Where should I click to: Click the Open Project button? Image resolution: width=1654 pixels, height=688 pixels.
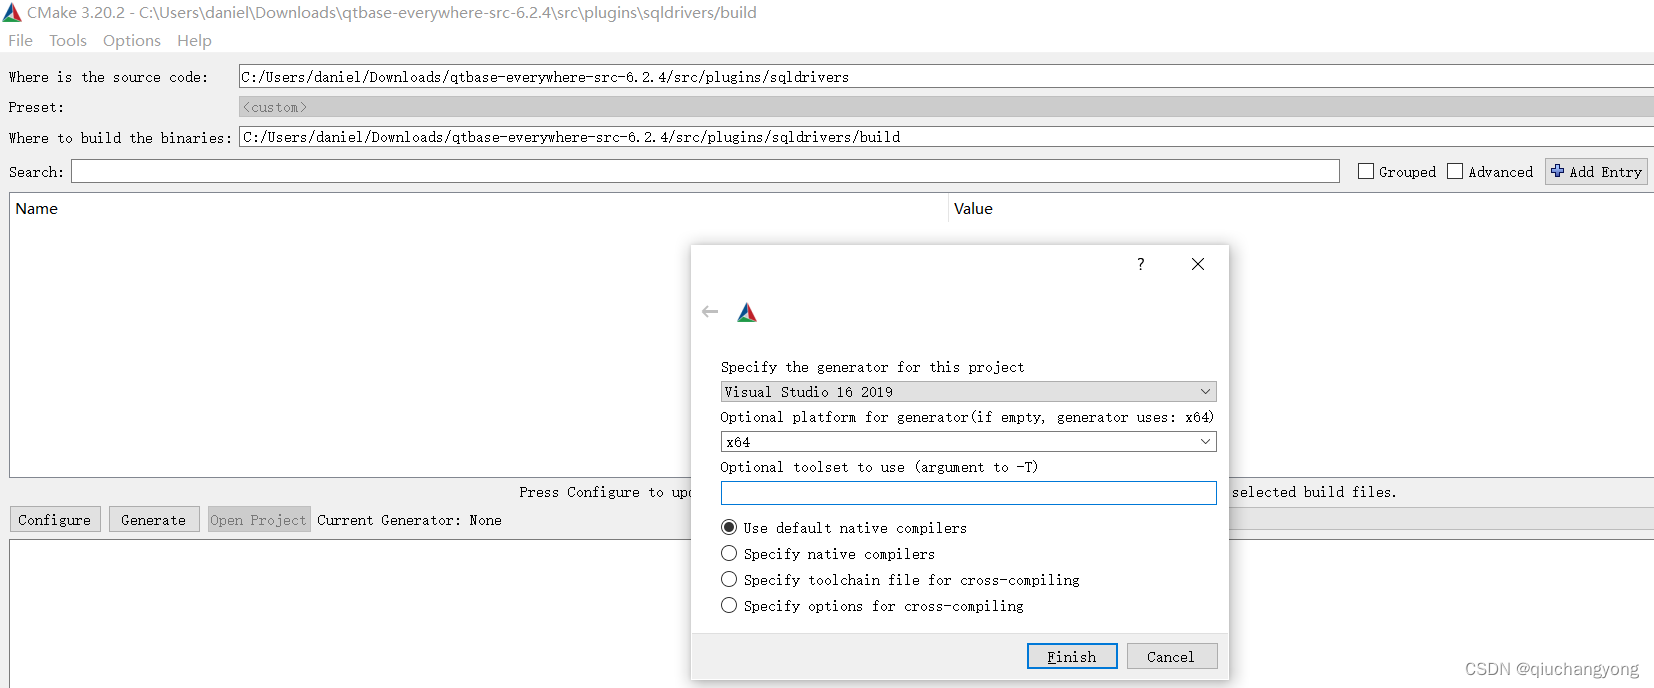point(259,519)
